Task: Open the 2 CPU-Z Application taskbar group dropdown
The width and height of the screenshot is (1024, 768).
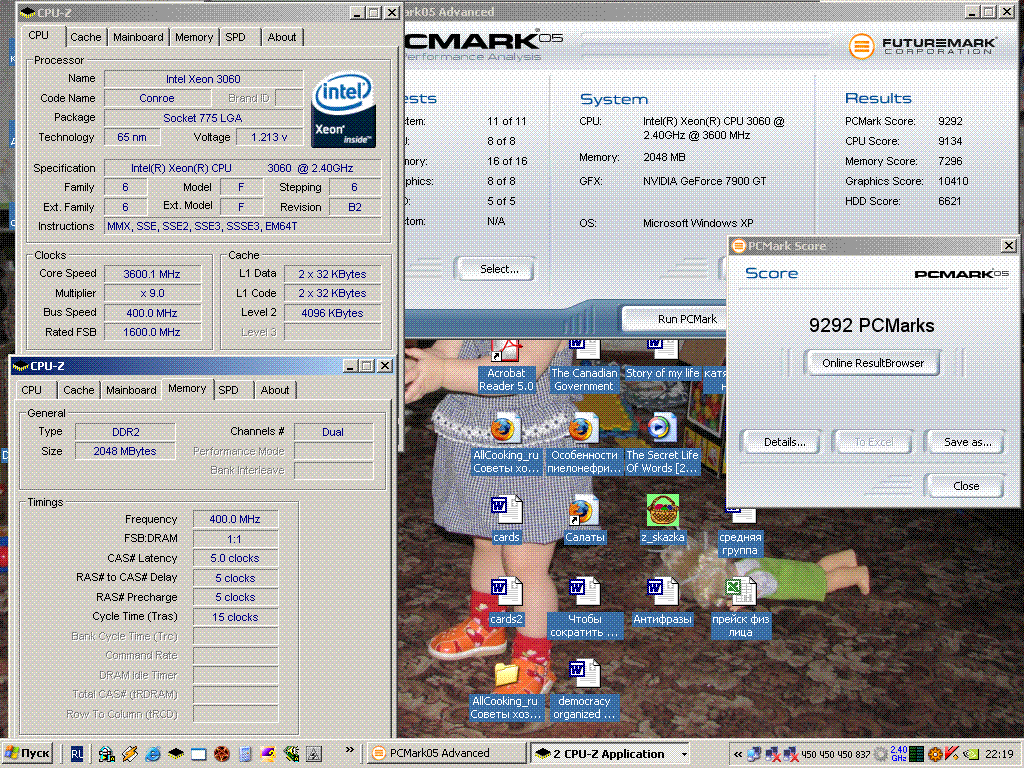Action: [684, 754]
